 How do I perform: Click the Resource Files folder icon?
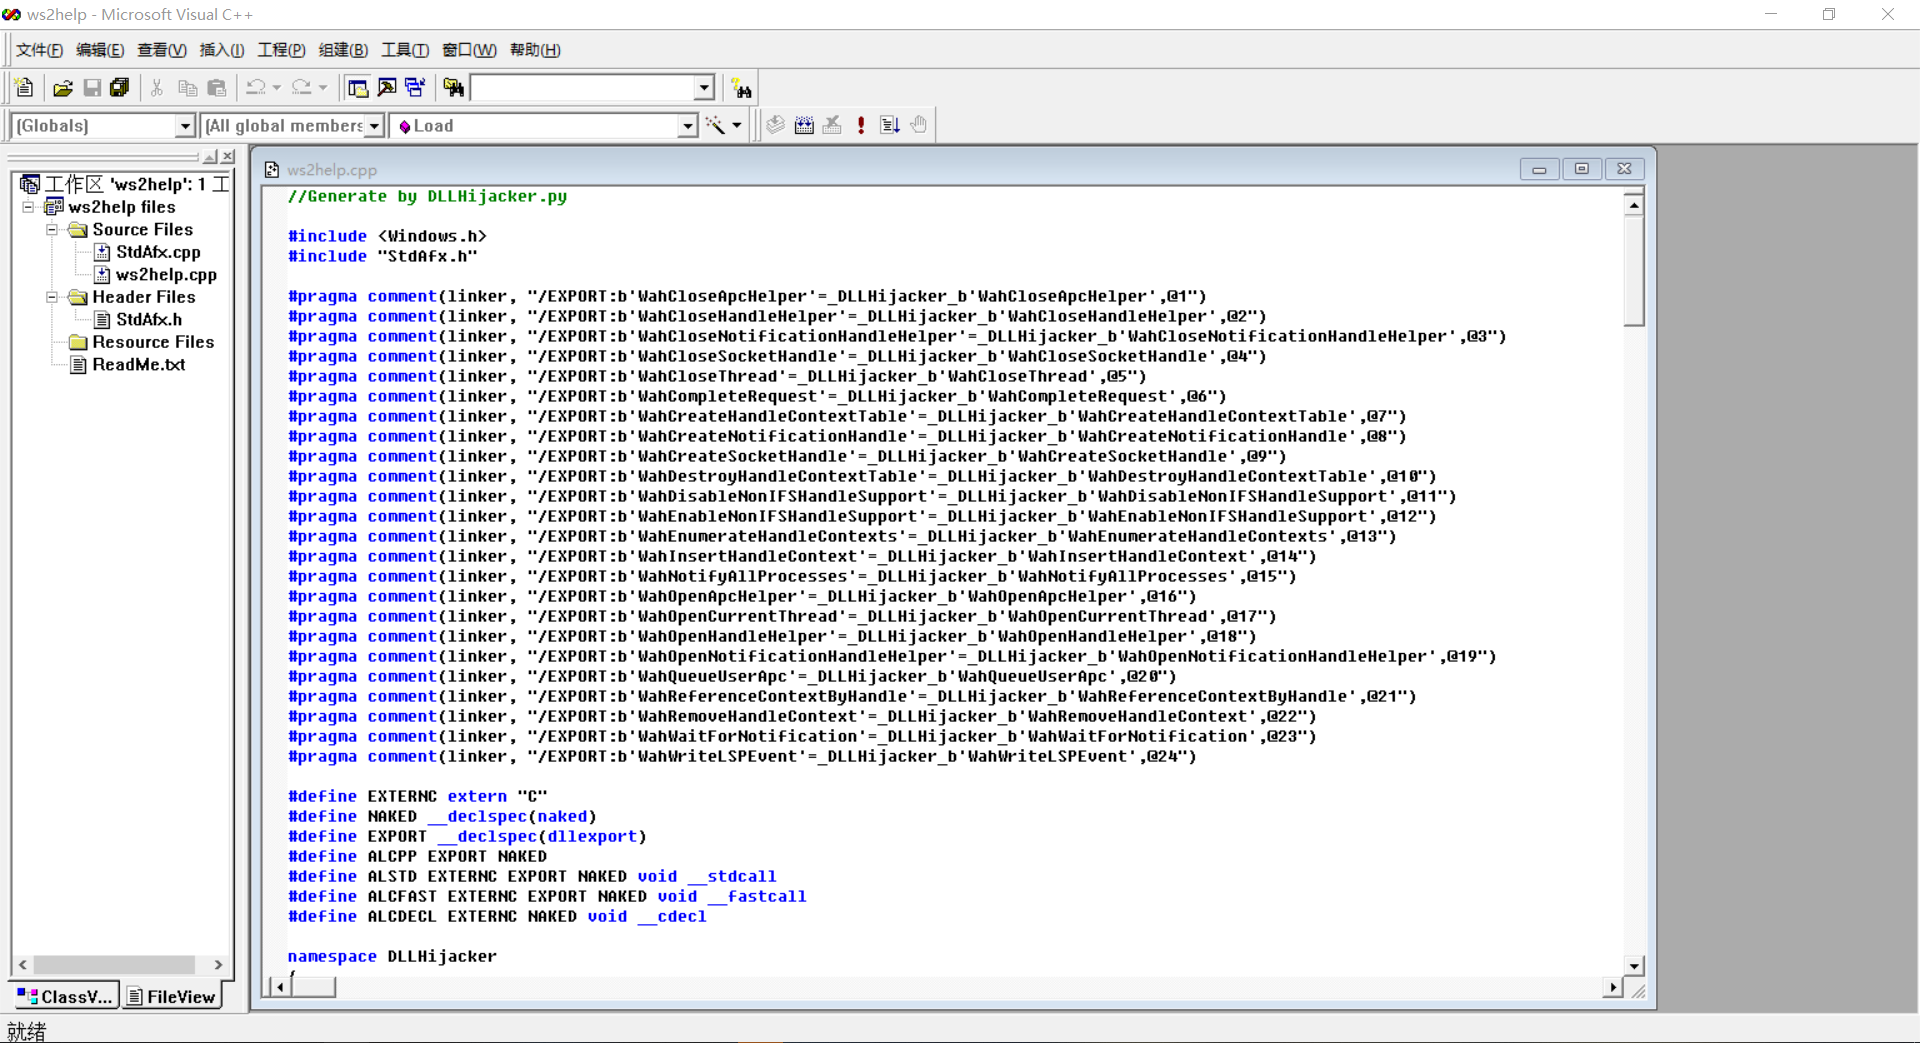point(78,342)
